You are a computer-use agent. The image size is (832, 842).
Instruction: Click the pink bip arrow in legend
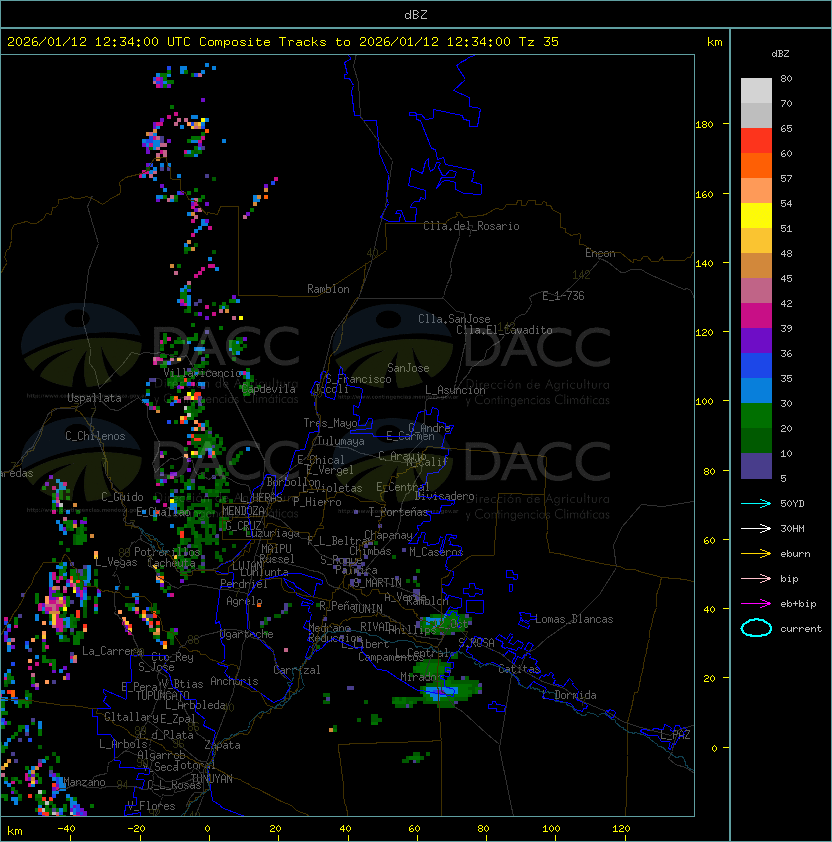coord(756,578)
